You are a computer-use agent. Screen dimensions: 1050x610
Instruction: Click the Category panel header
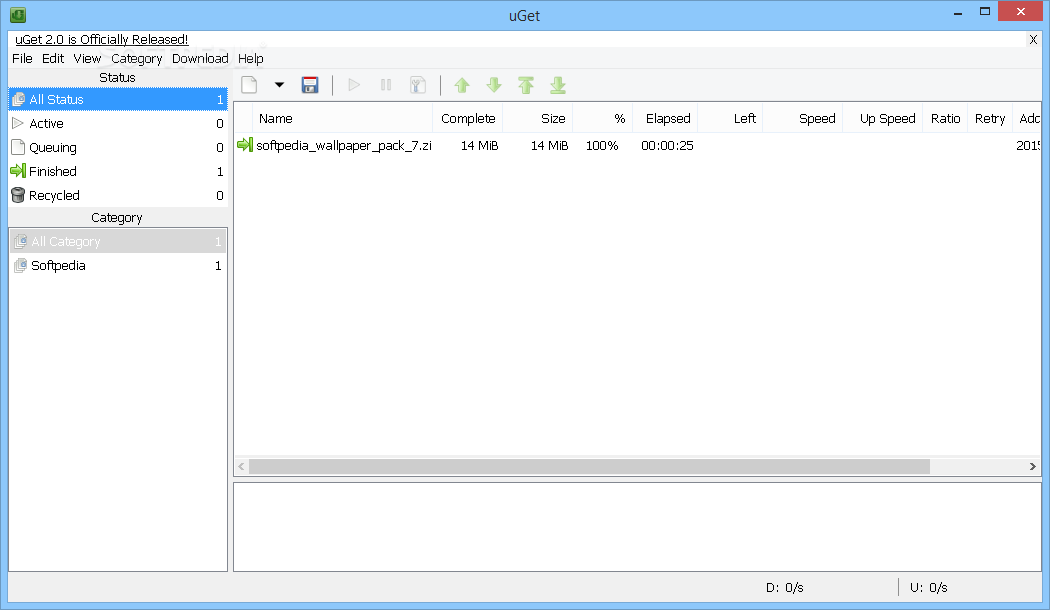(118, 218)
